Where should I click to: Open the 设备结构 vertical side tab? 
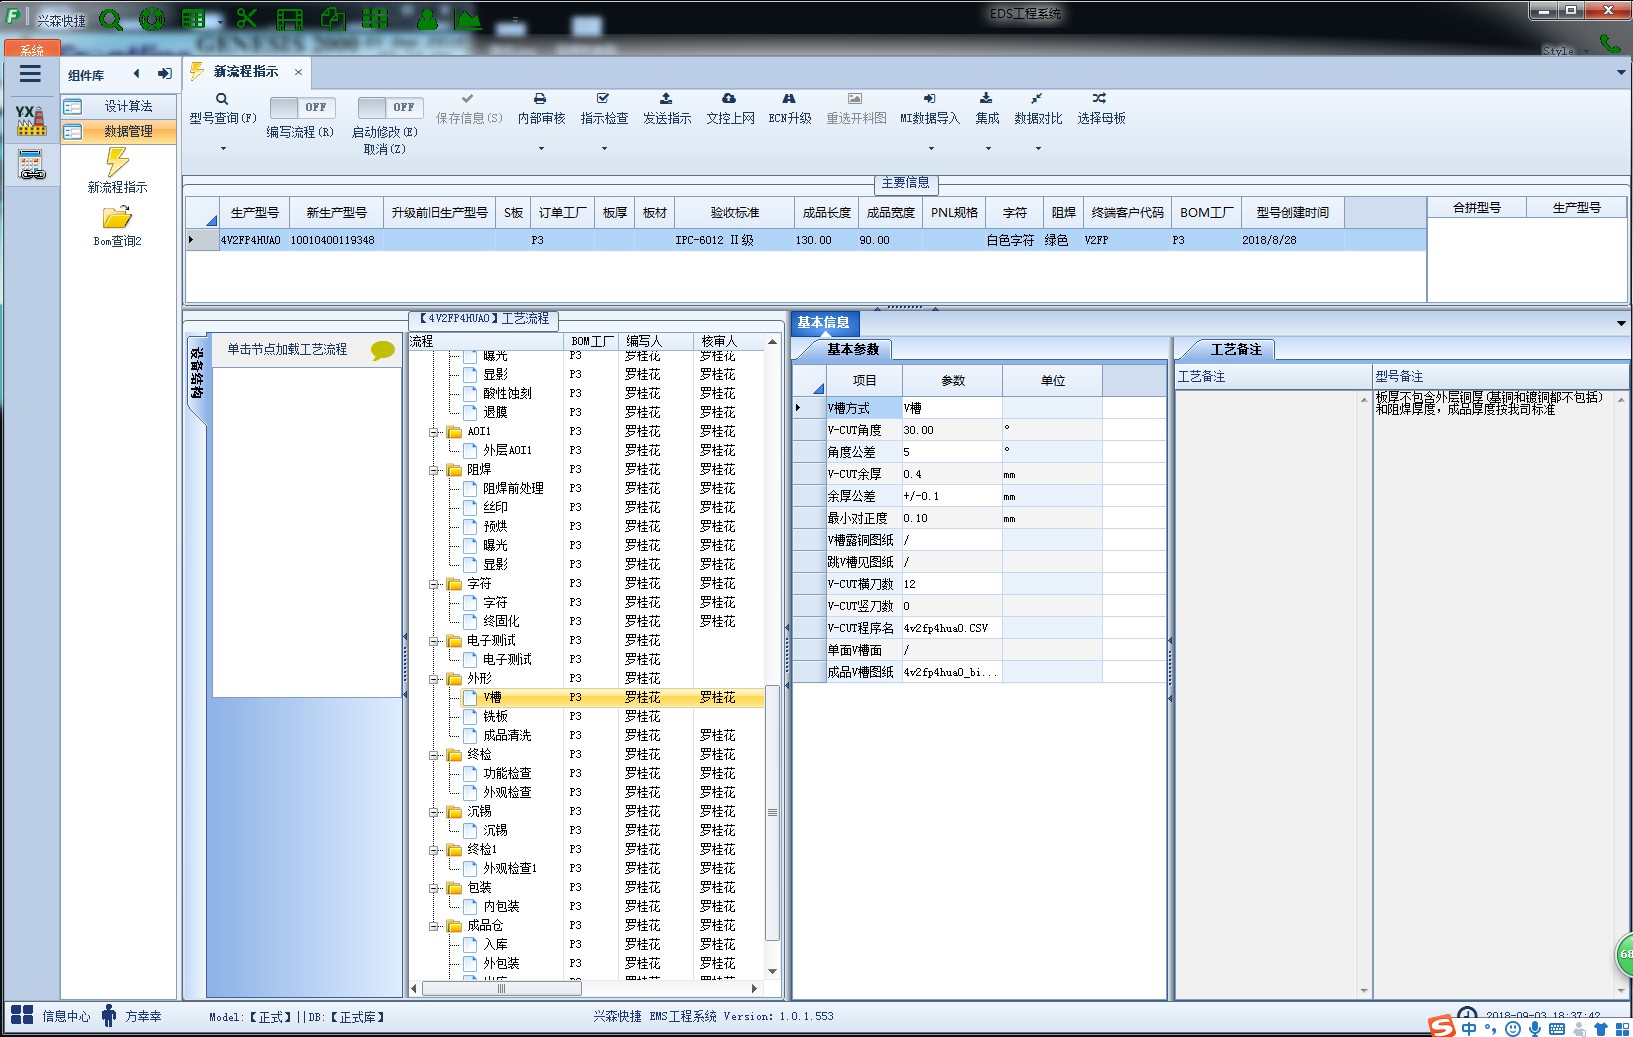click(197, 374)
